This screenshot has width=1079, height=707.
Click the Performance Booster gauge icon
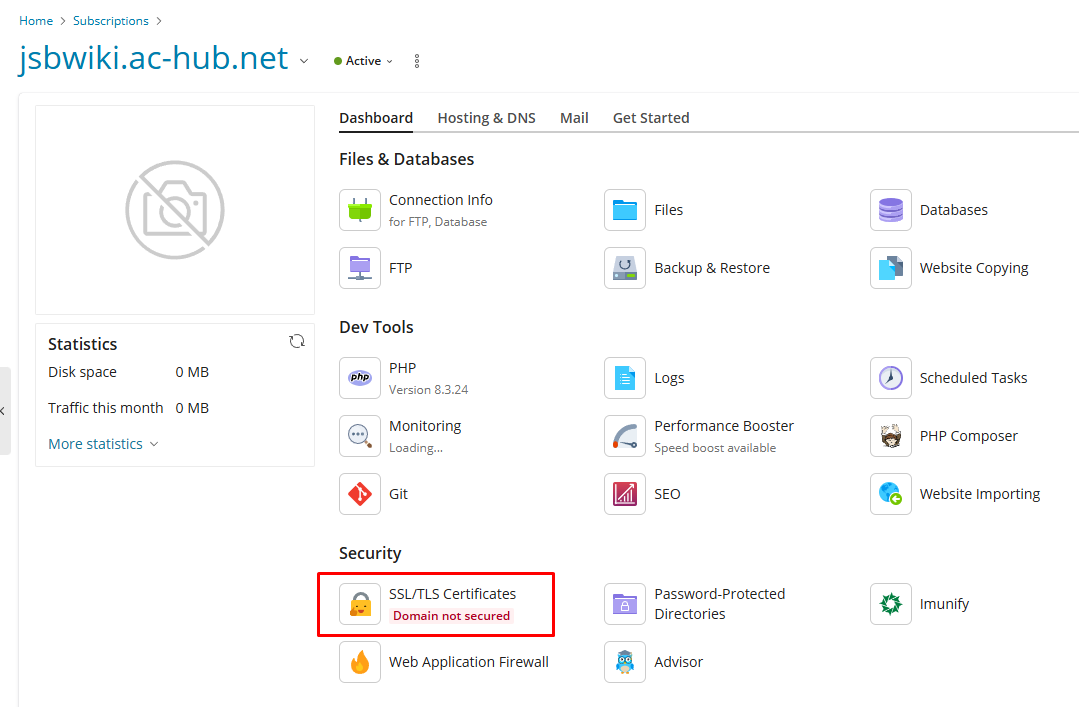point(625,436)
